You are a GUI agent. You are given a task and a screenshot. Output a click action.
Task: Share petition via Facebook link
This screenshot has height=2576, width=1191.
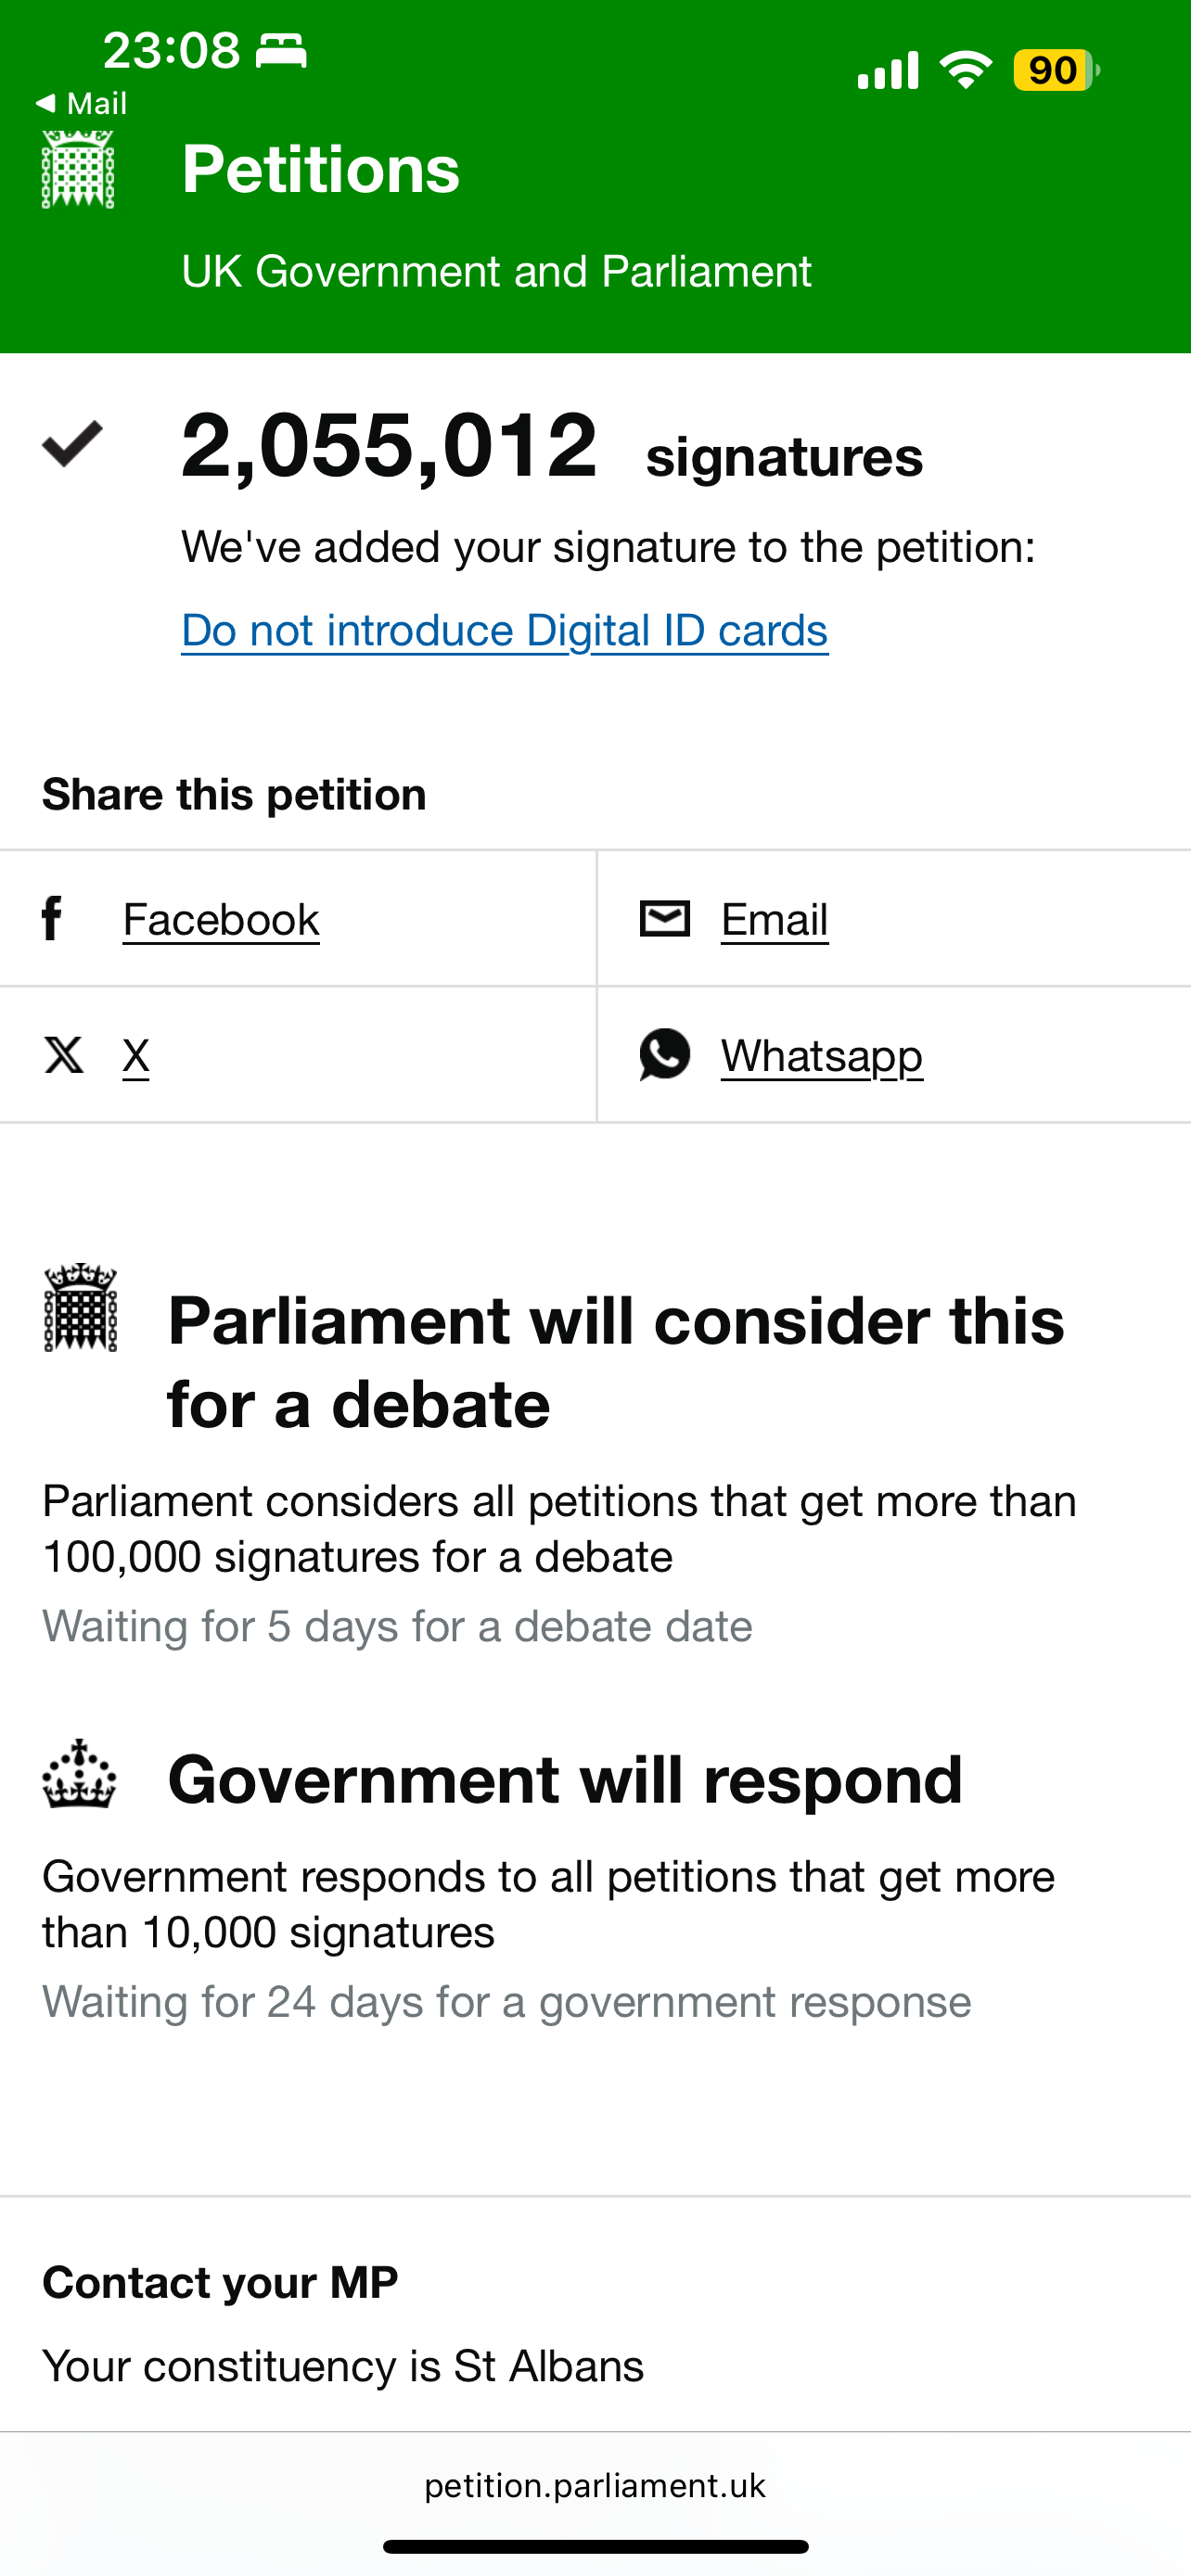[221, 919]
